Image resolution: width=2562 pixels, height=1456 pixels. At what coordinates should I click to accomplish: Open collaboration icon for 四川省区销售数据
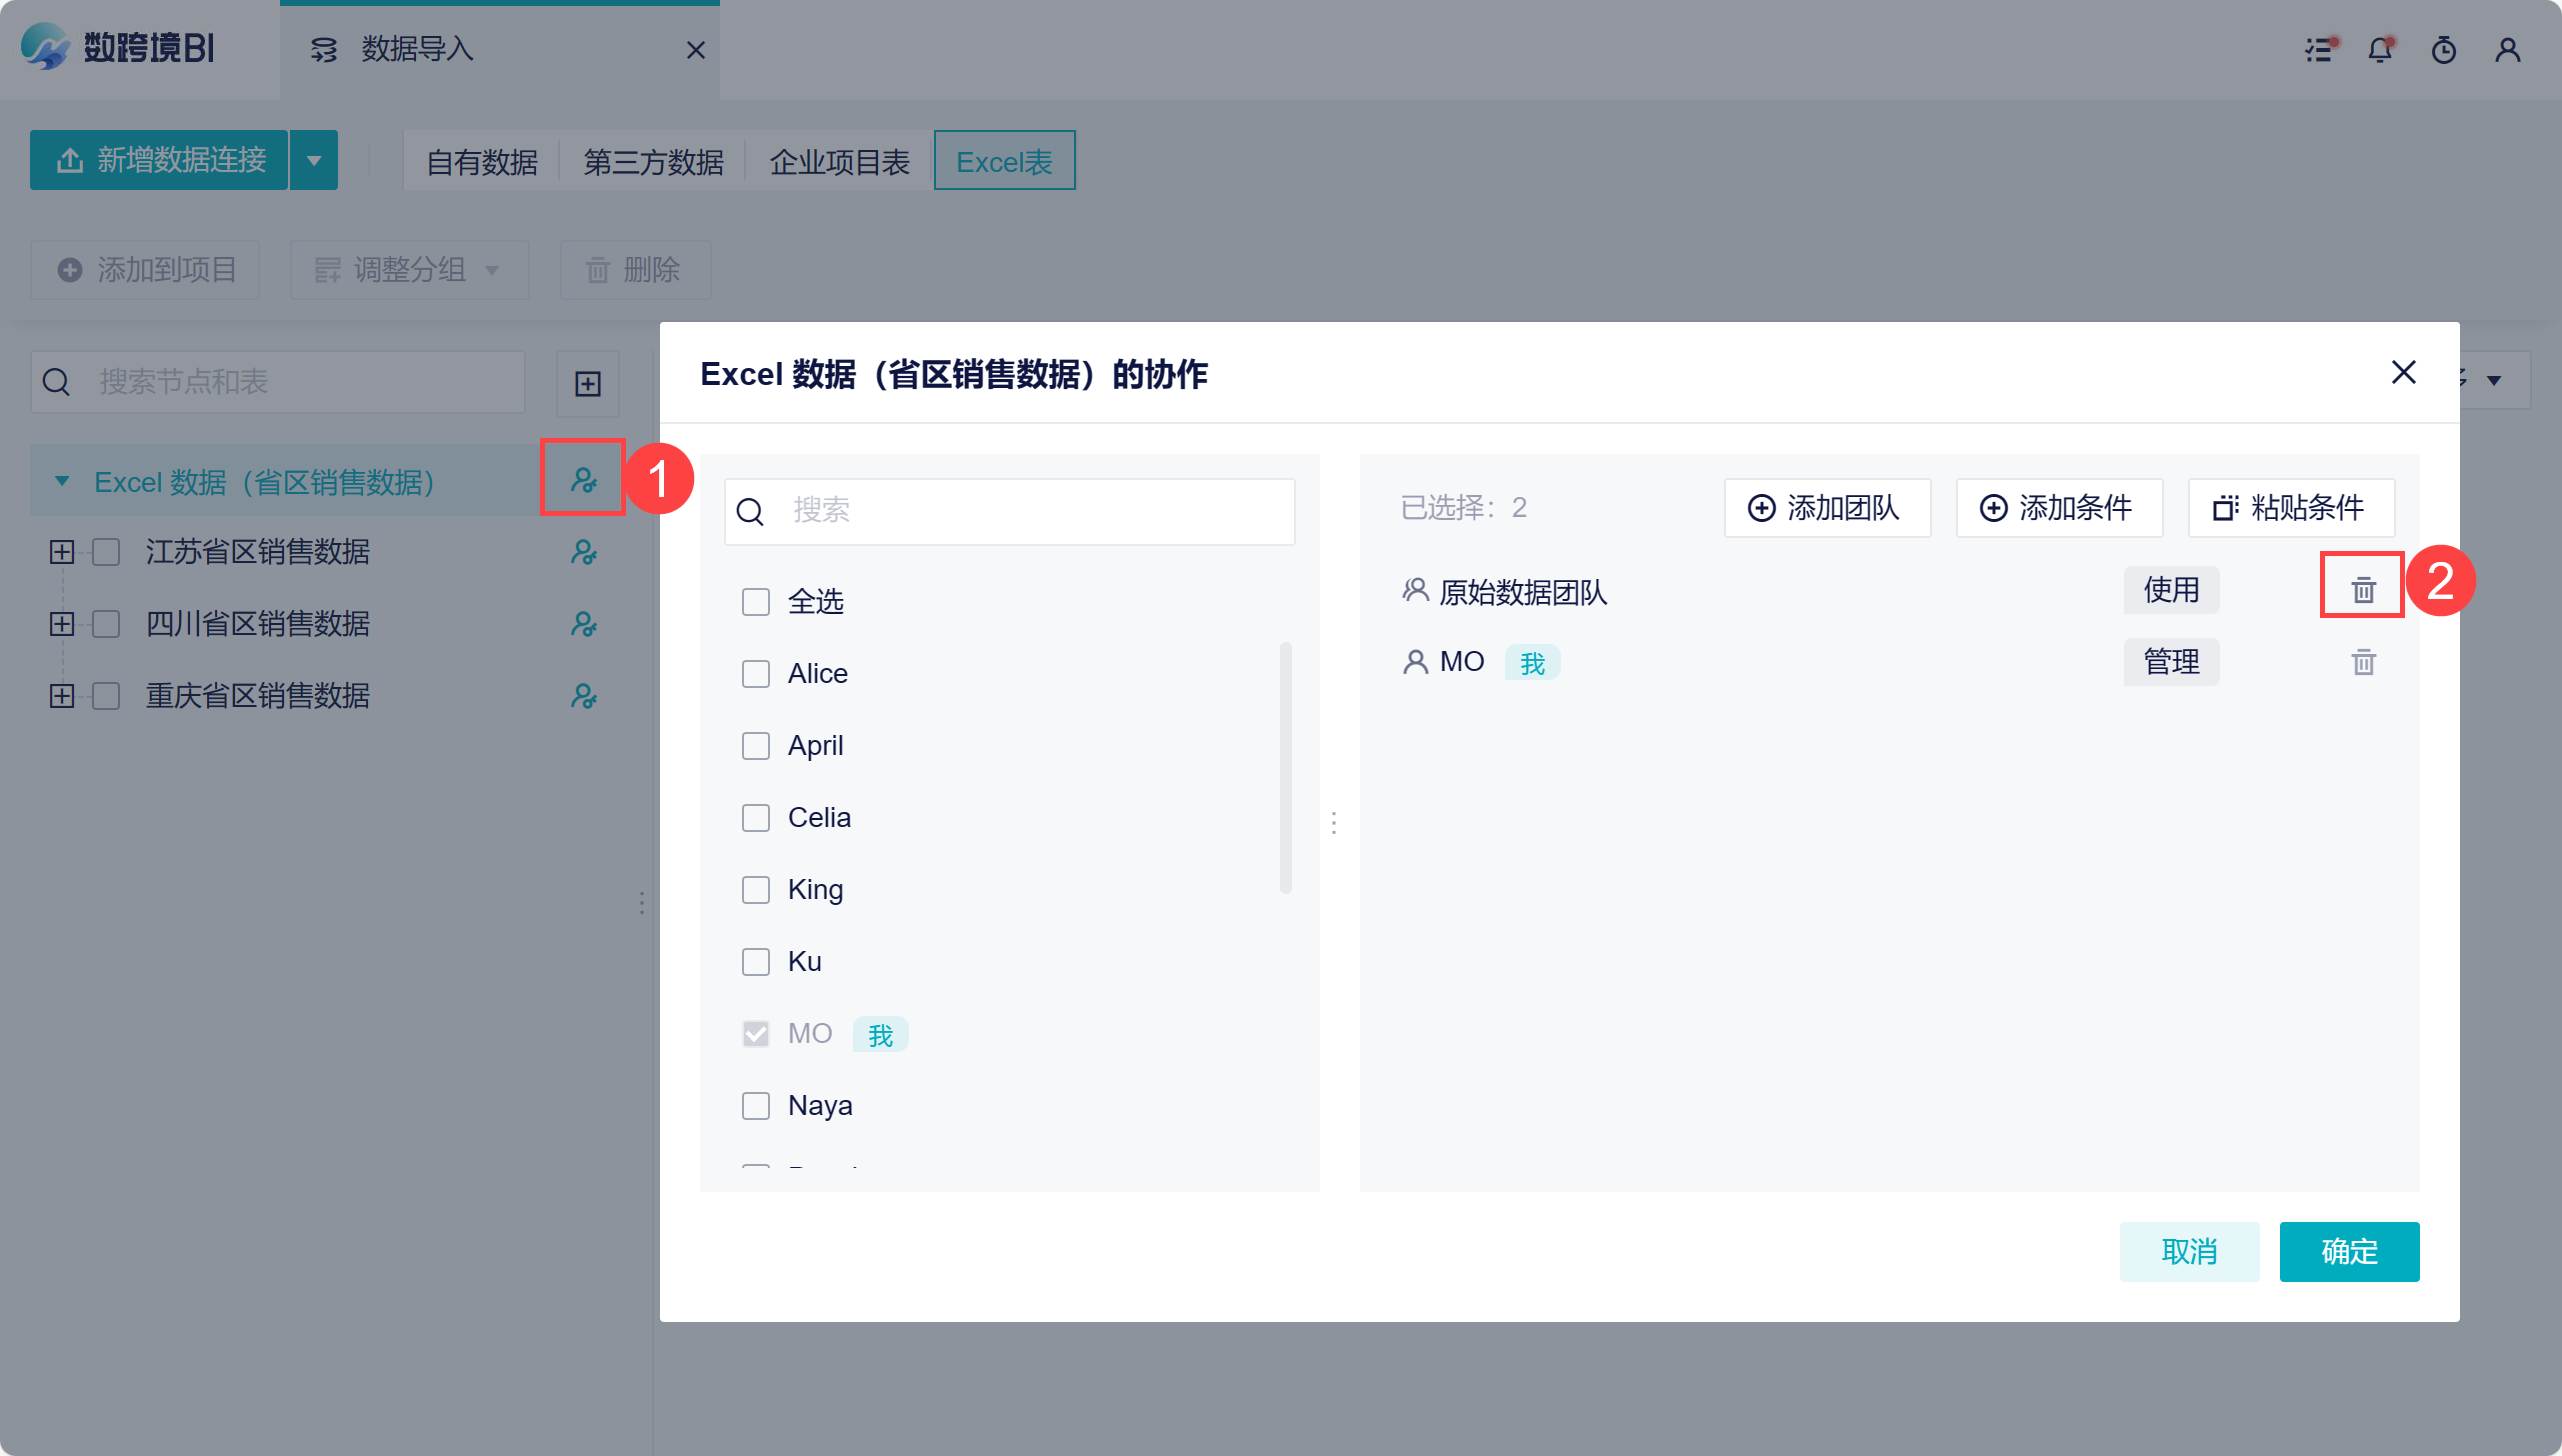[583, 624]
